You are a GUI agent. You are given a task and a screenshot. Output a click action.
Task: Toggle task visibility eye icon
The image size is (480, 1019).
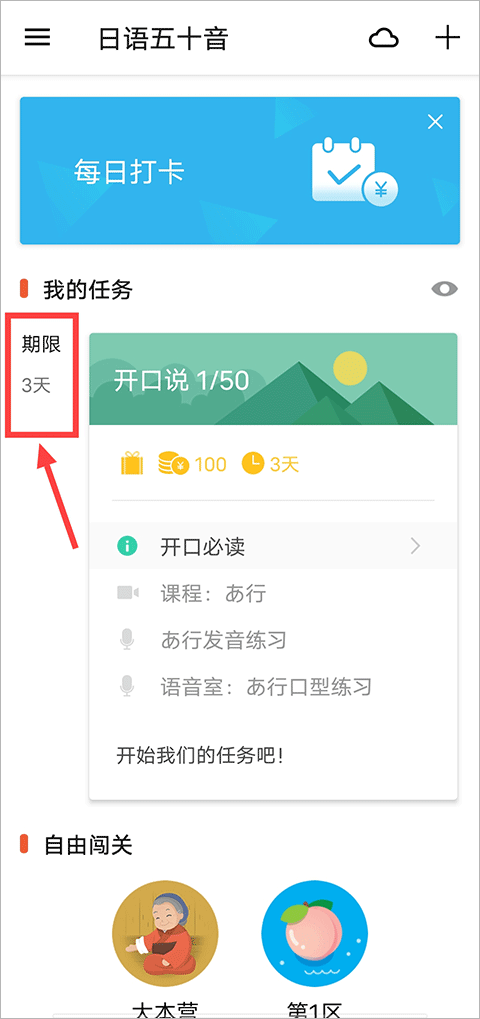[445, 289]
